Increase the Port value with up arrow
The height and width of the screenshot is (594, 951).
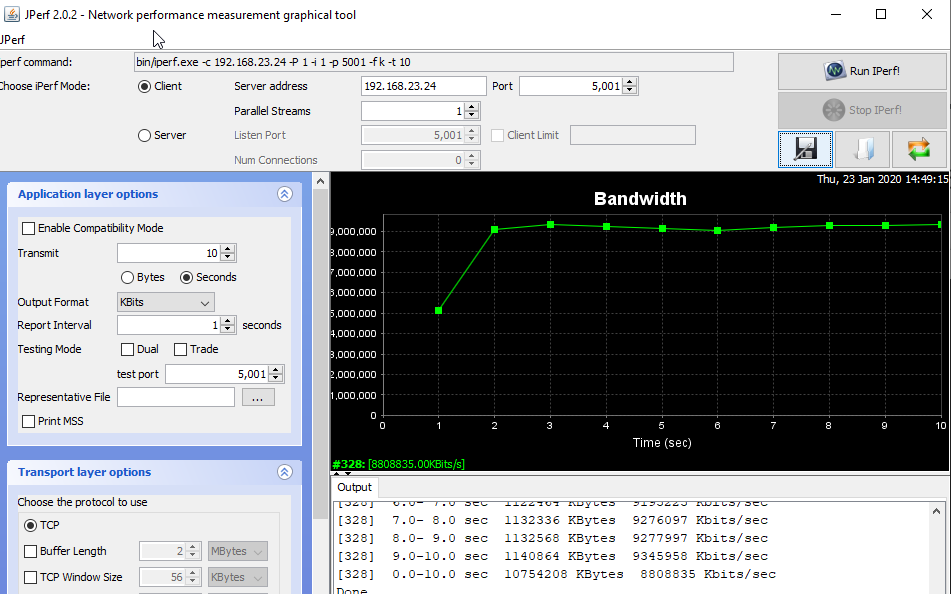(630, 82)
